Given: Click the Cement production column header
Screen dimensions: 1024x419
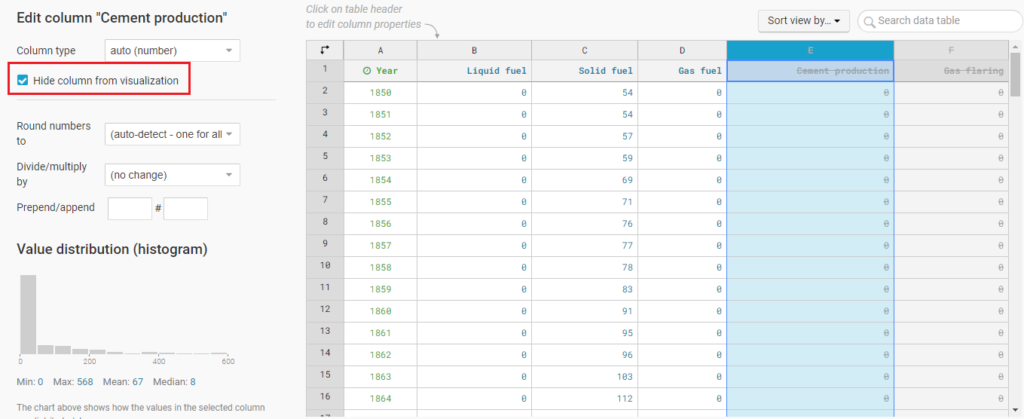Looking at the screenshot, I should 810,71.
